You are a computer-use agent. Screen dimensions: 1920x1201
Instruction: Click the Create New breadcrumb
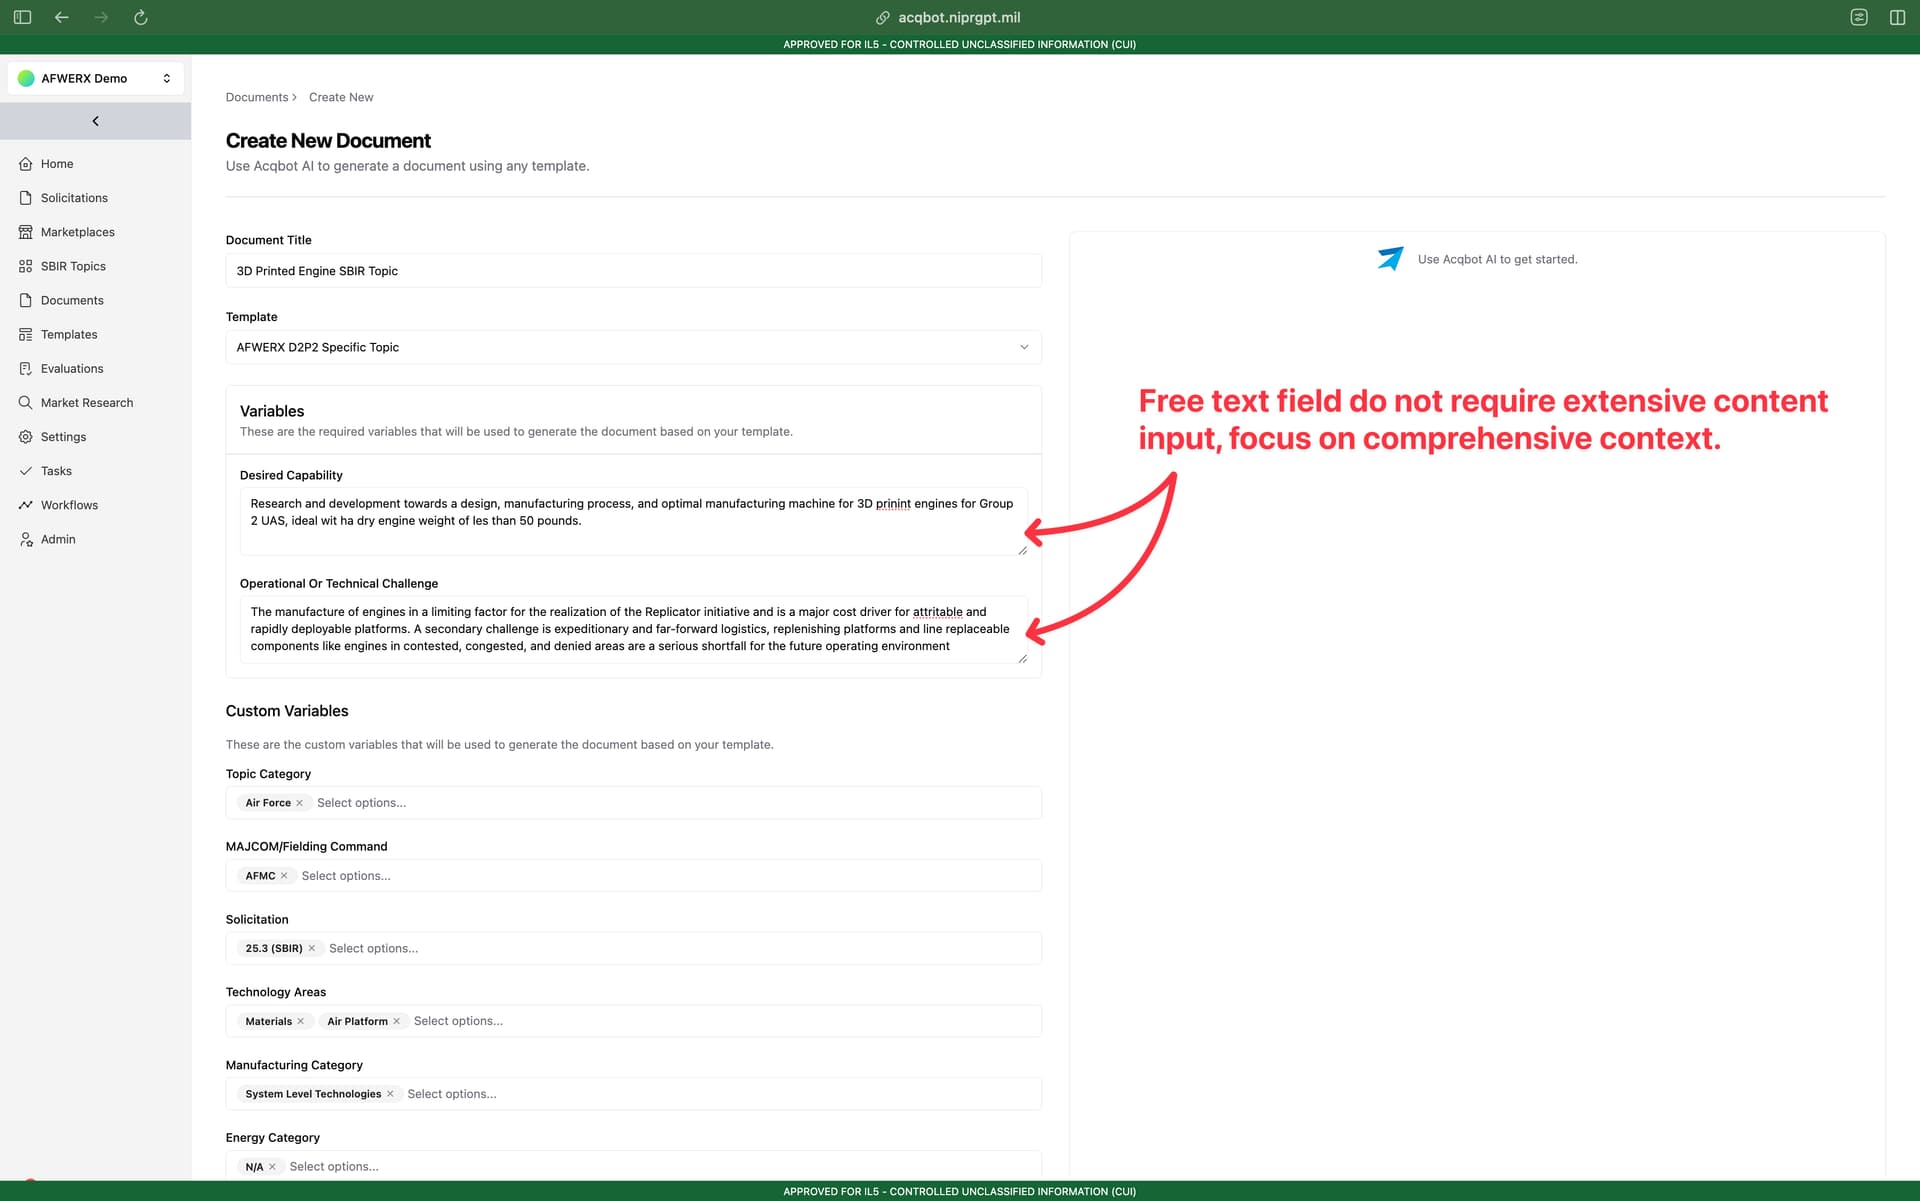point(341,97)
